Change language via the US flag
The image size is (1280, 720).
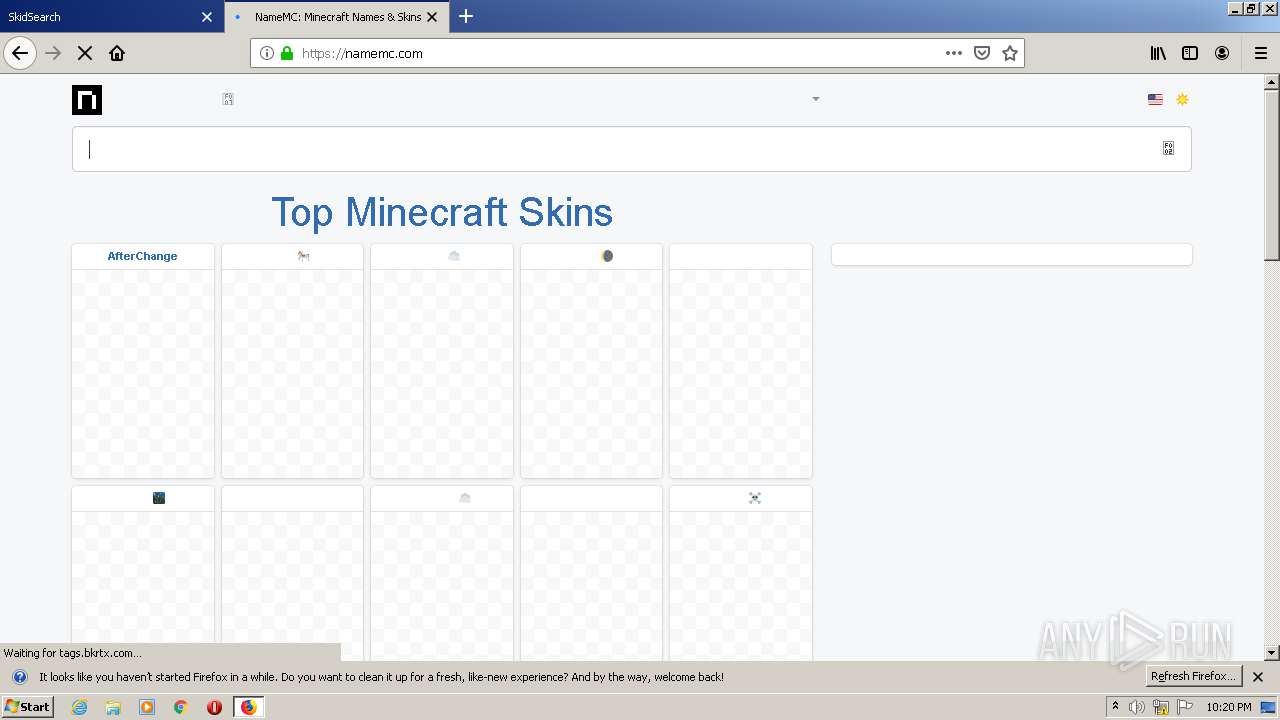pos(1155,99)
